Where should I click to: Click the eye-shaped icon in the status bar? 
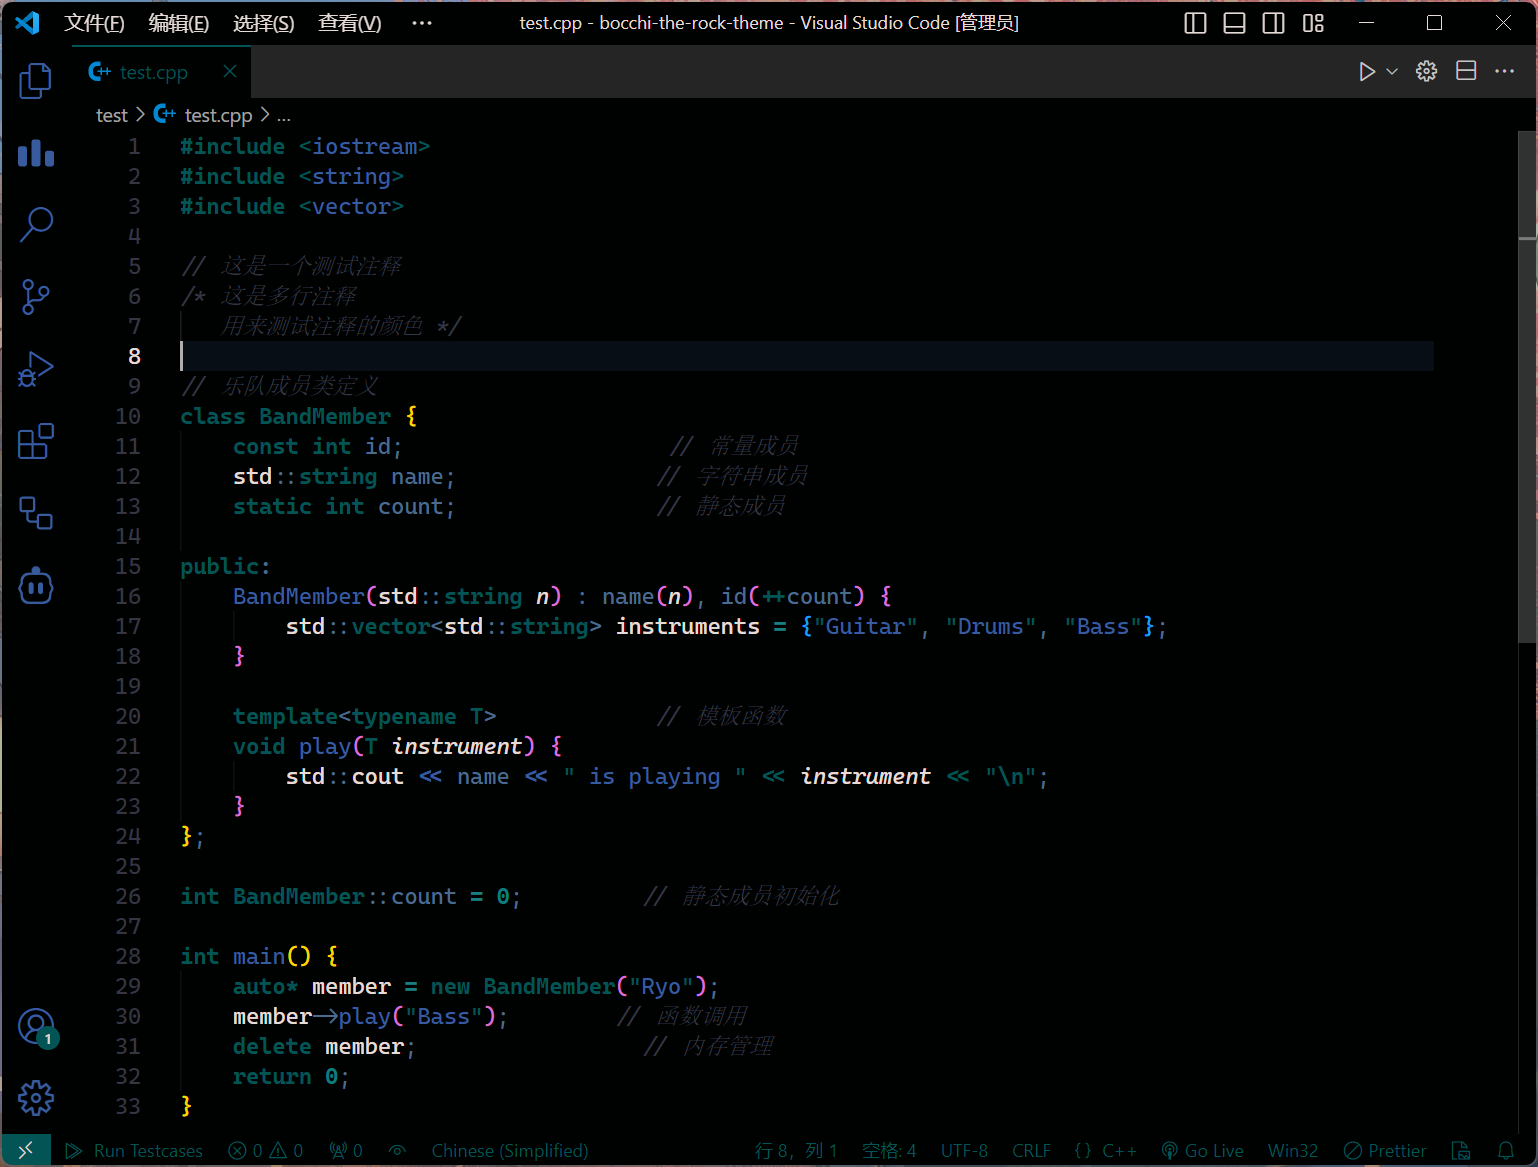(397, 1151)
